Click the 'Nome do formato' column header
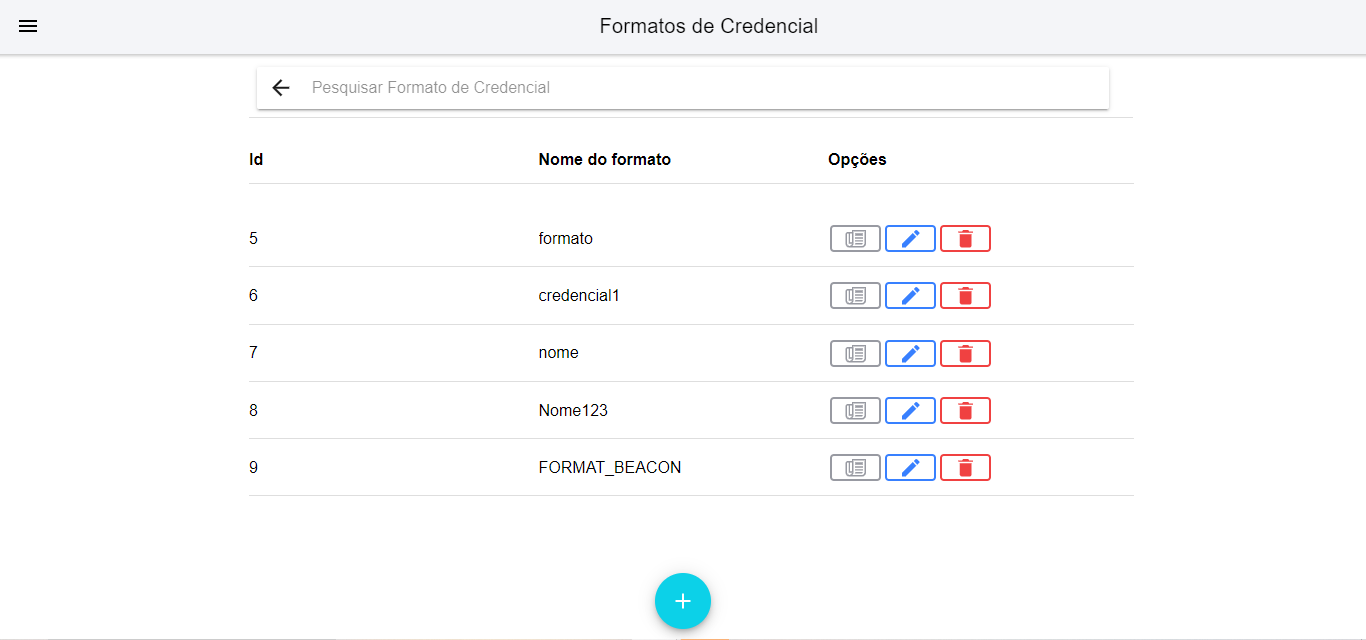This screenshot has height=640, width=1366. pyautogui.click(x=604, y=160)
